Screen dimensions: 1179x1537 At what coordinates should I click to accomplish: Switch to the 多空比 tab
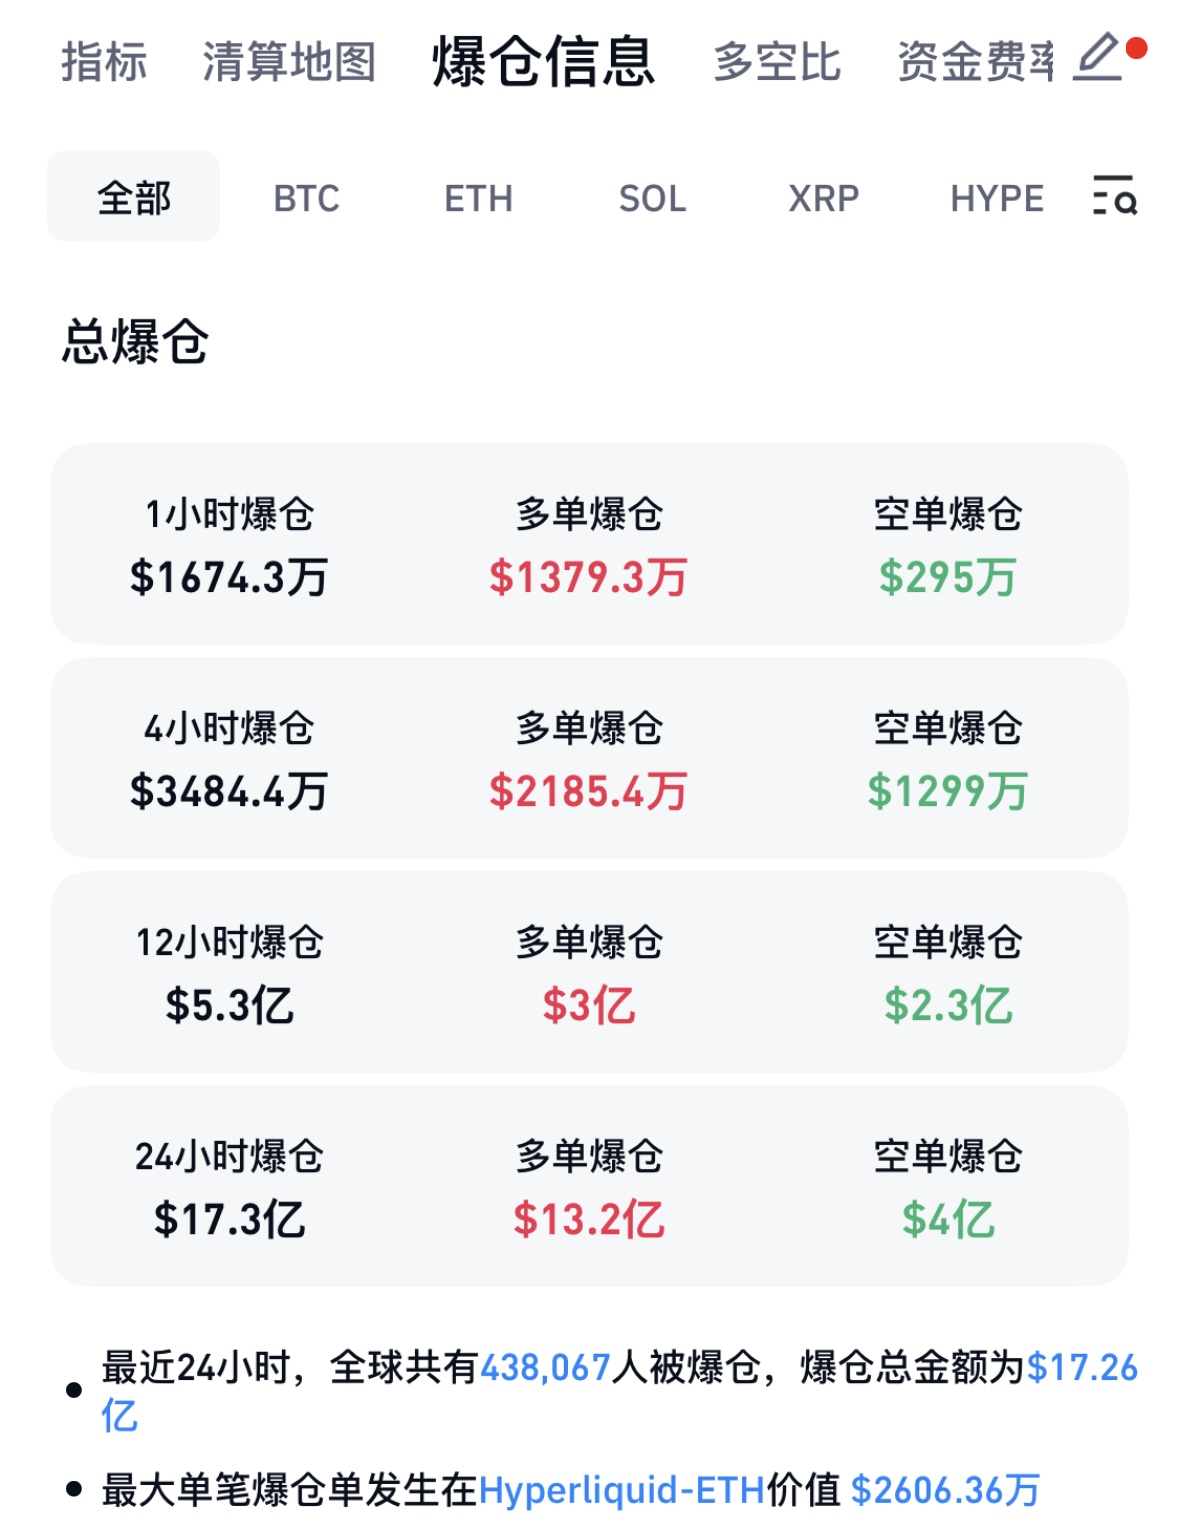coord(777,62)
